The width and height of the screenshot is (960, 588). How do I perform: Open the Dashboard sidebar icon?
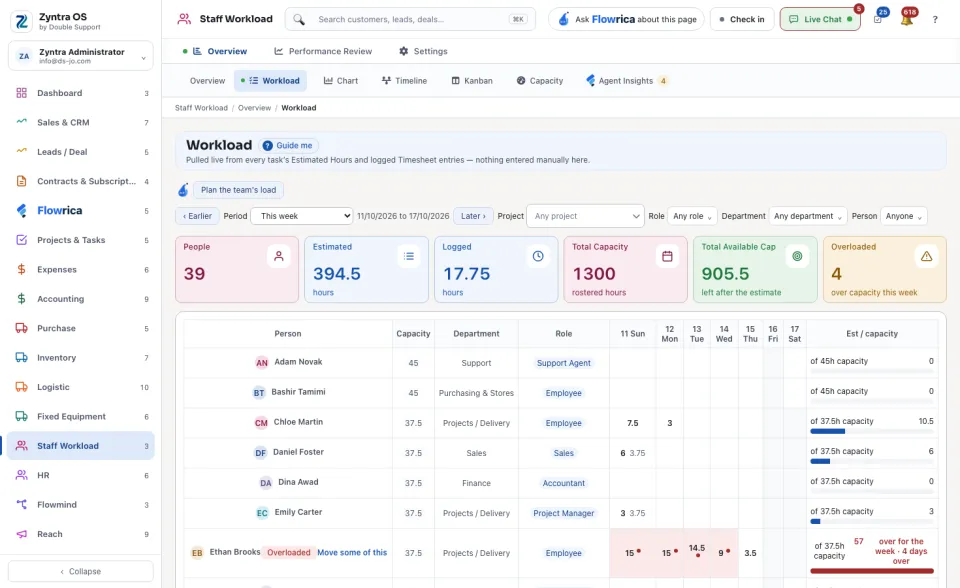(x=21, y=93)
